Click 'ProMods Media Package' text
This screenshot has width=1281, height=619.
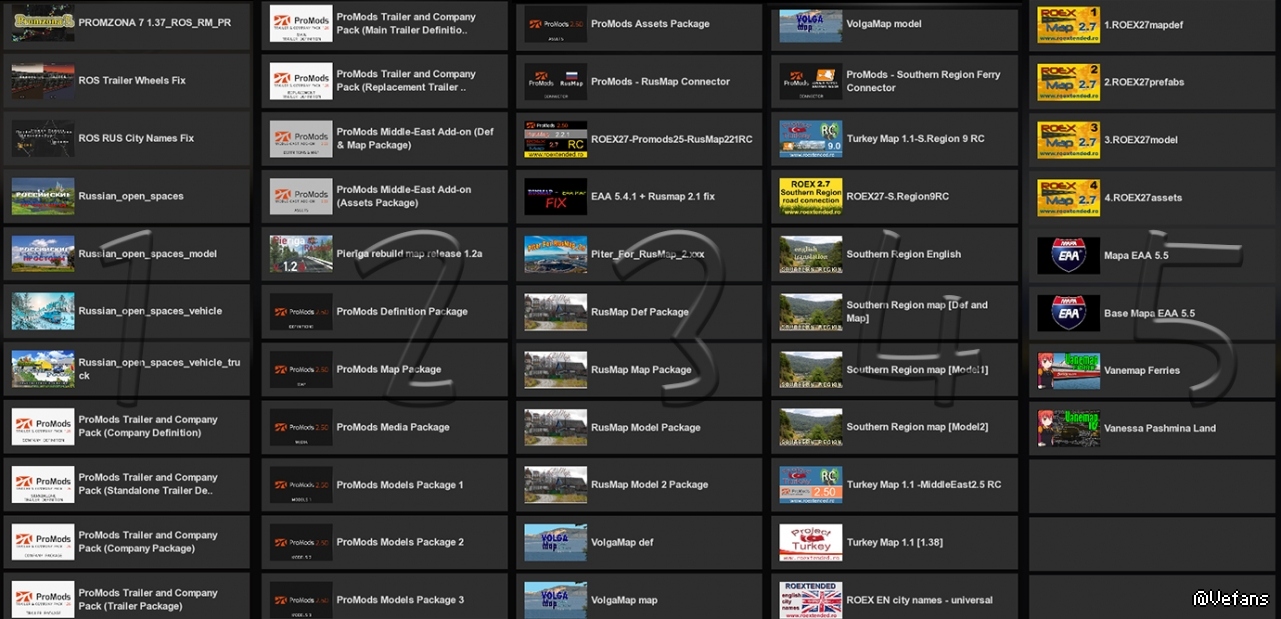click(393, 427)
